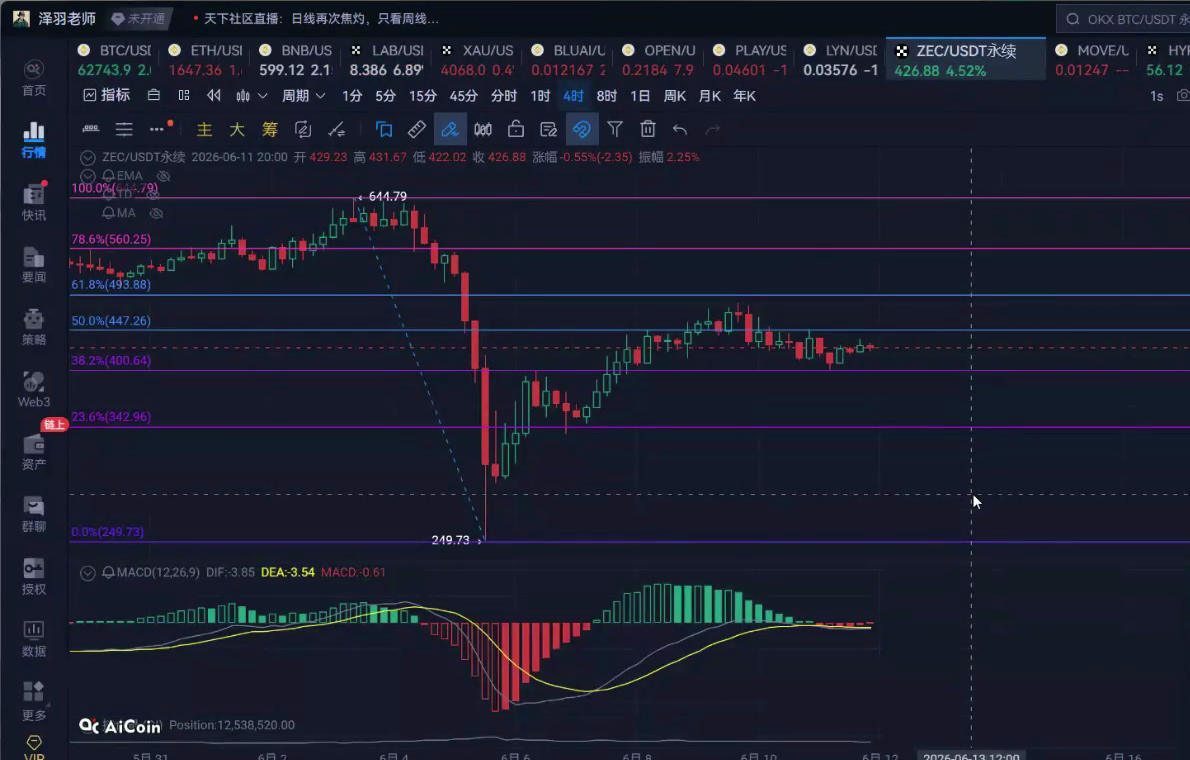Toggle the 筹 chip distribution indicator
The height and width of the screenshot is (760, 1190).
click(270, 129)
